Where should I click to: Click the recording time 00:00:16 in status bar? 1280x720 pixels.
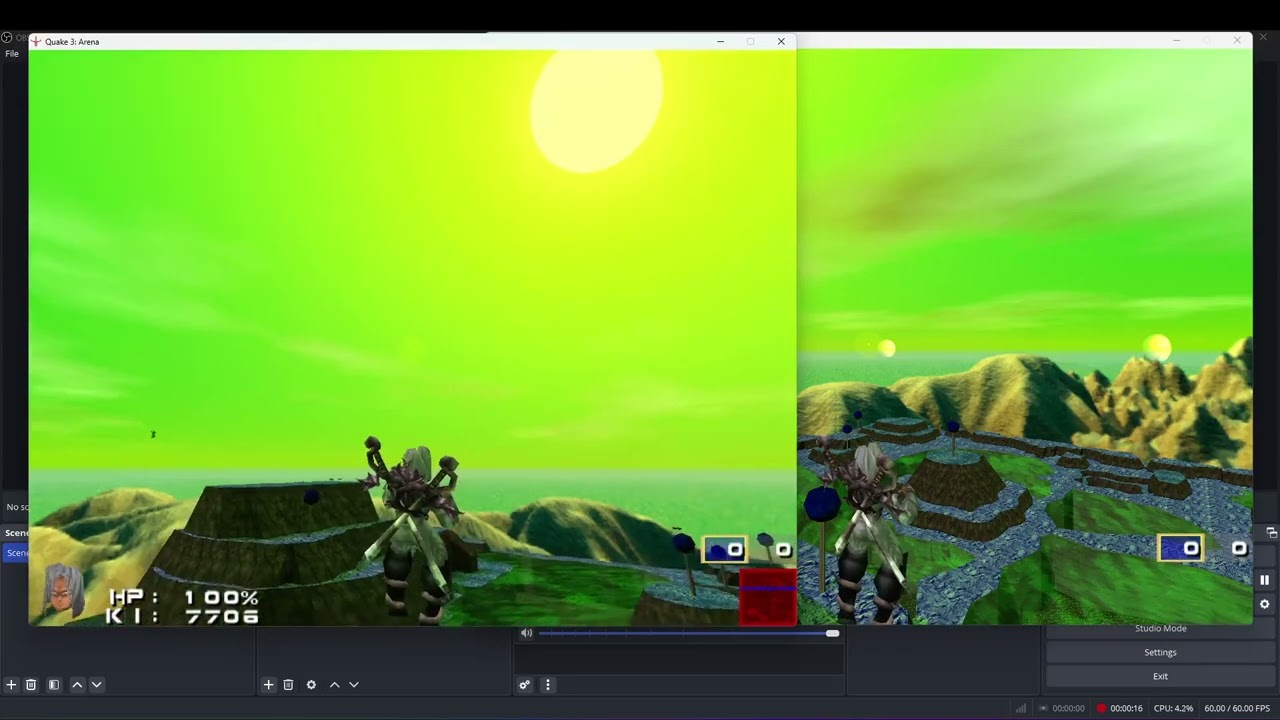[x=1126, y=708]
